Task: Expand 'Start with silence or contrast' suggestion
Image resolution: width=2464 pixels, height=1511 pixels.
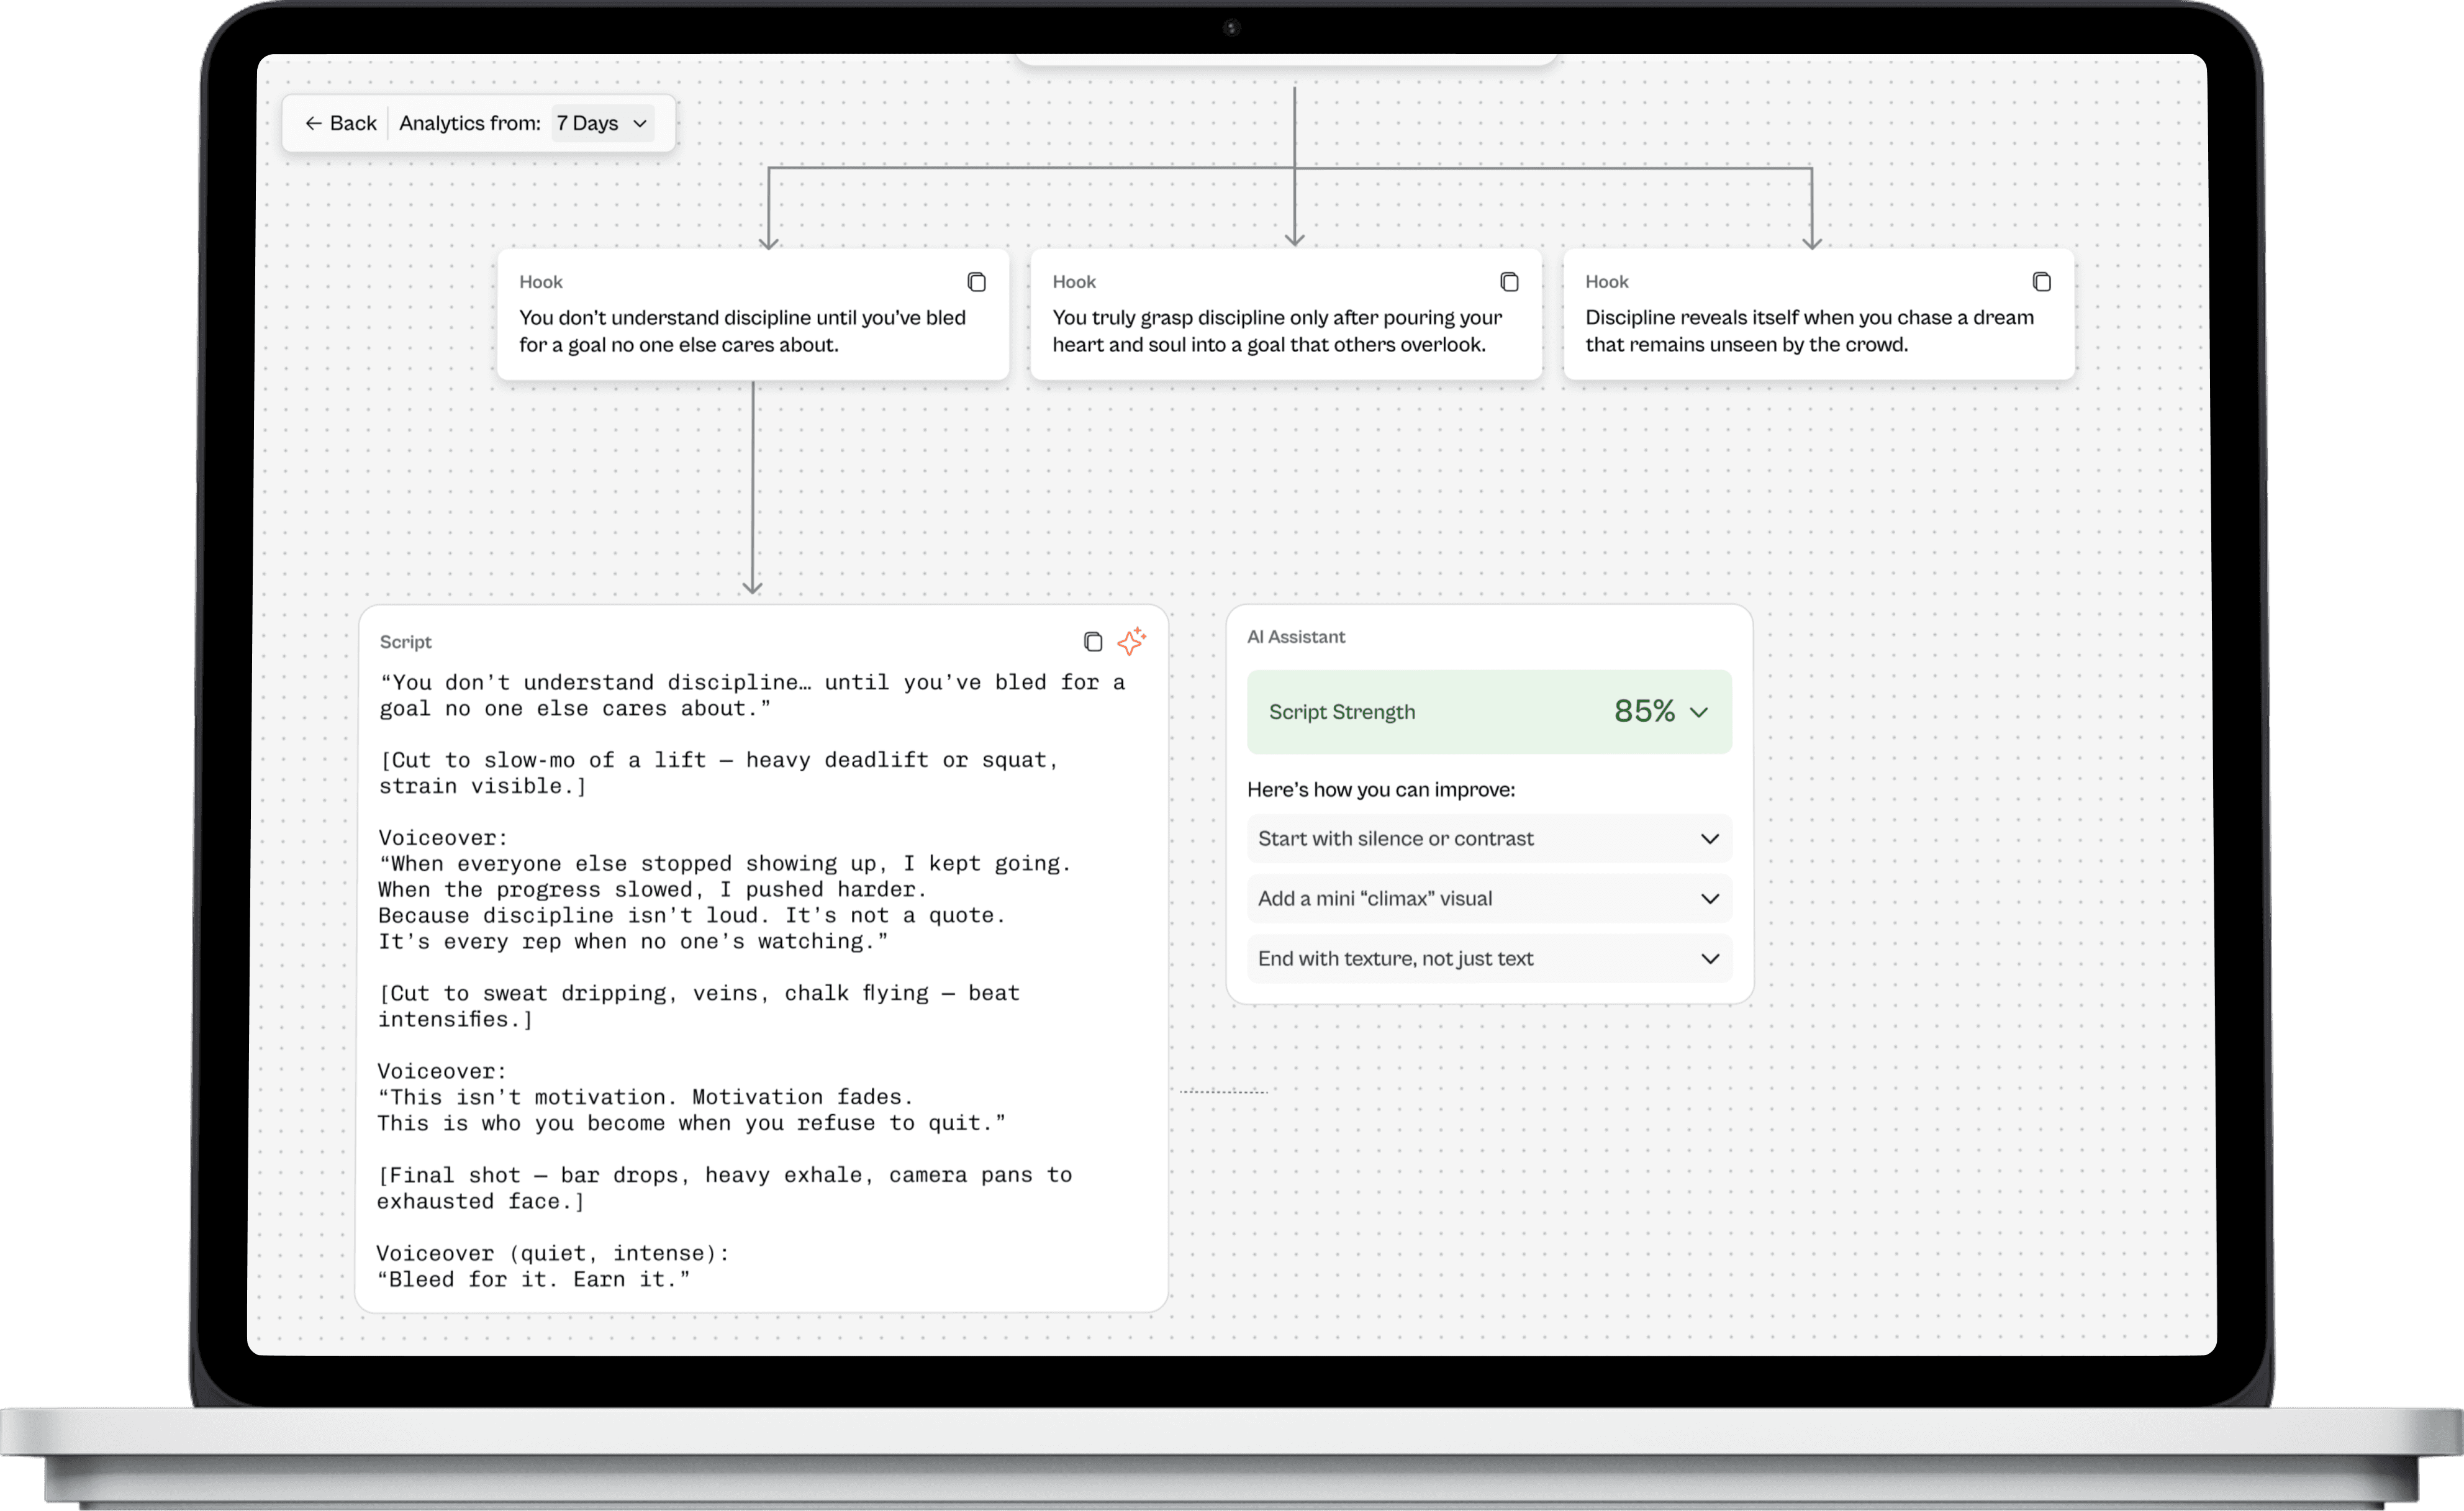Action: pos(1709,839)
